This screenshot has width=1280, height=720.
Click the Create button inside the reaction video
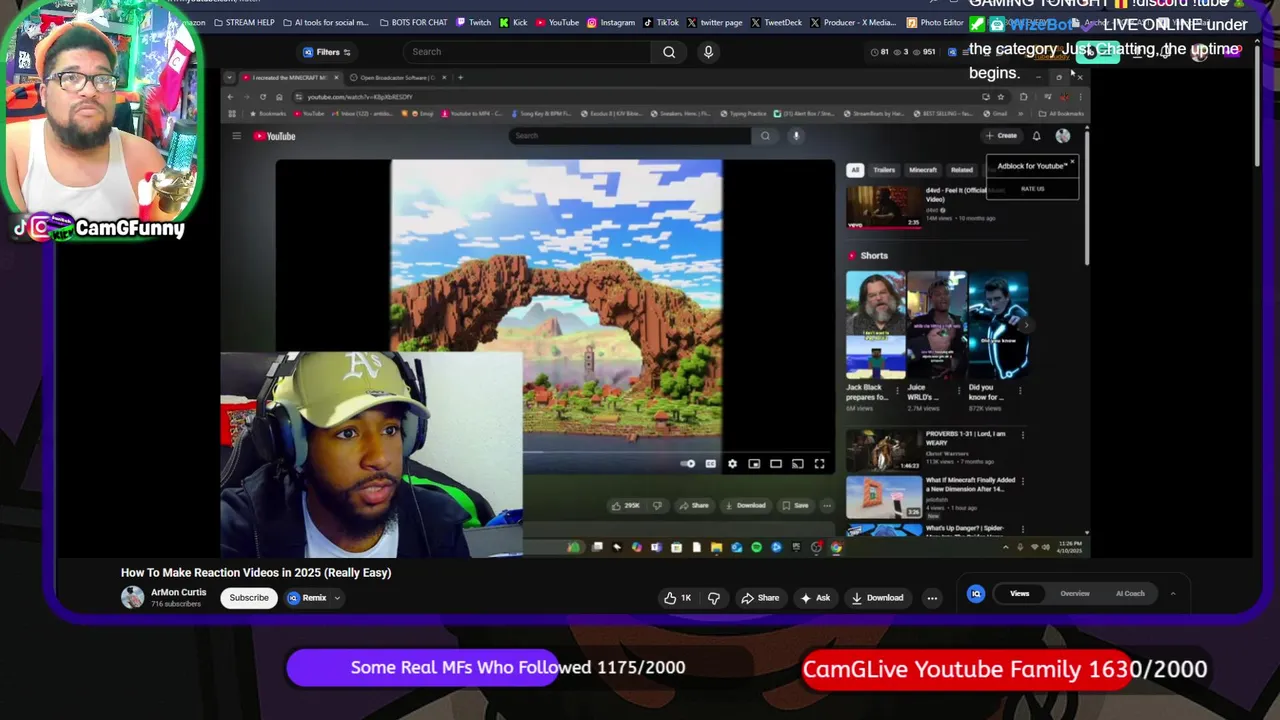point(1001,136)
